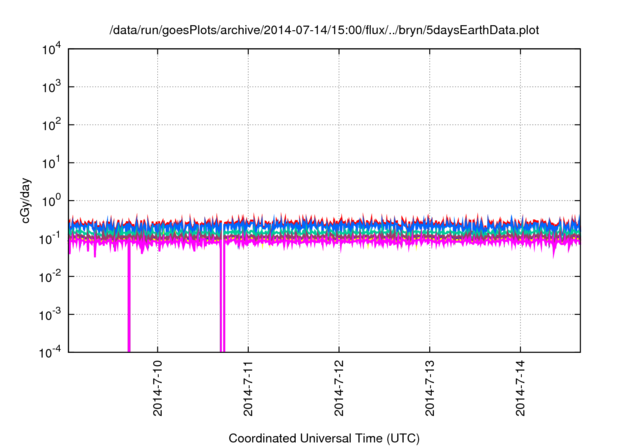Click the 2014-7-13 x-axis date label
The image size is (640, 448).
pyautogui.click(x=429, y=388)
